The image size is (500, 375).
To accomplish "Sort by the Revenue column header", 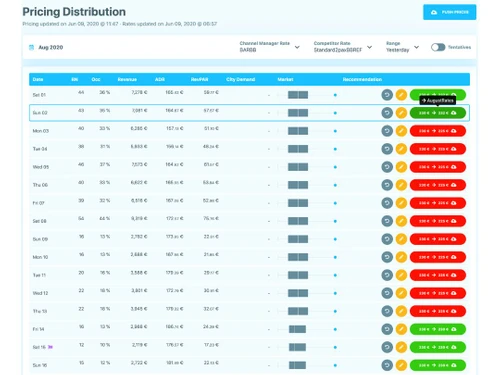I will [x=127, y=79].
